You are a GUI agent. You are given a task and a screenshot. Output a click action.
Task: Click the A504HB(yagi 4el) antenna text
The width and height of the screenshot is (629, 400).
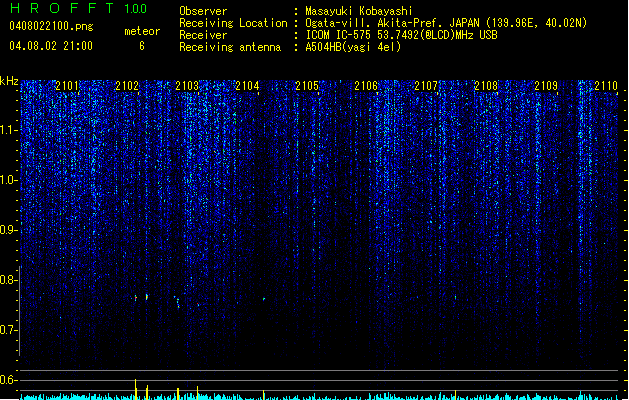(353, 47)
